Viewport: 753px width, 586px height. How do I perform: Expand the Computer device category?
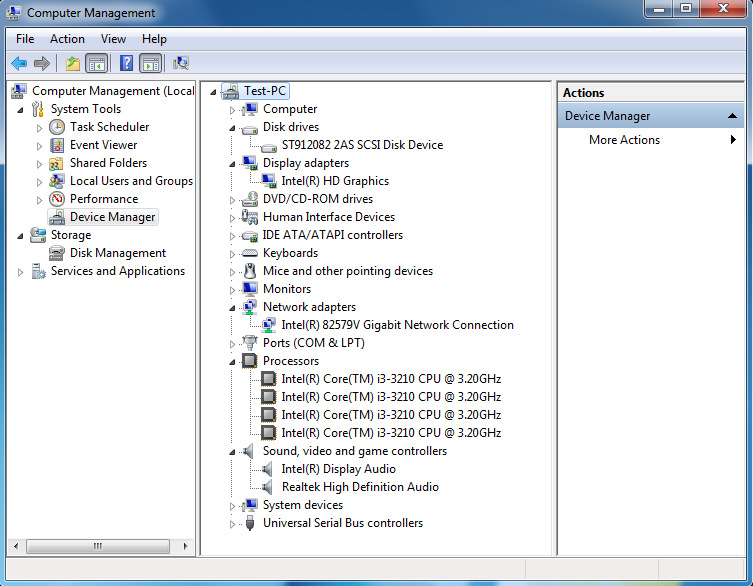(232, 110)
